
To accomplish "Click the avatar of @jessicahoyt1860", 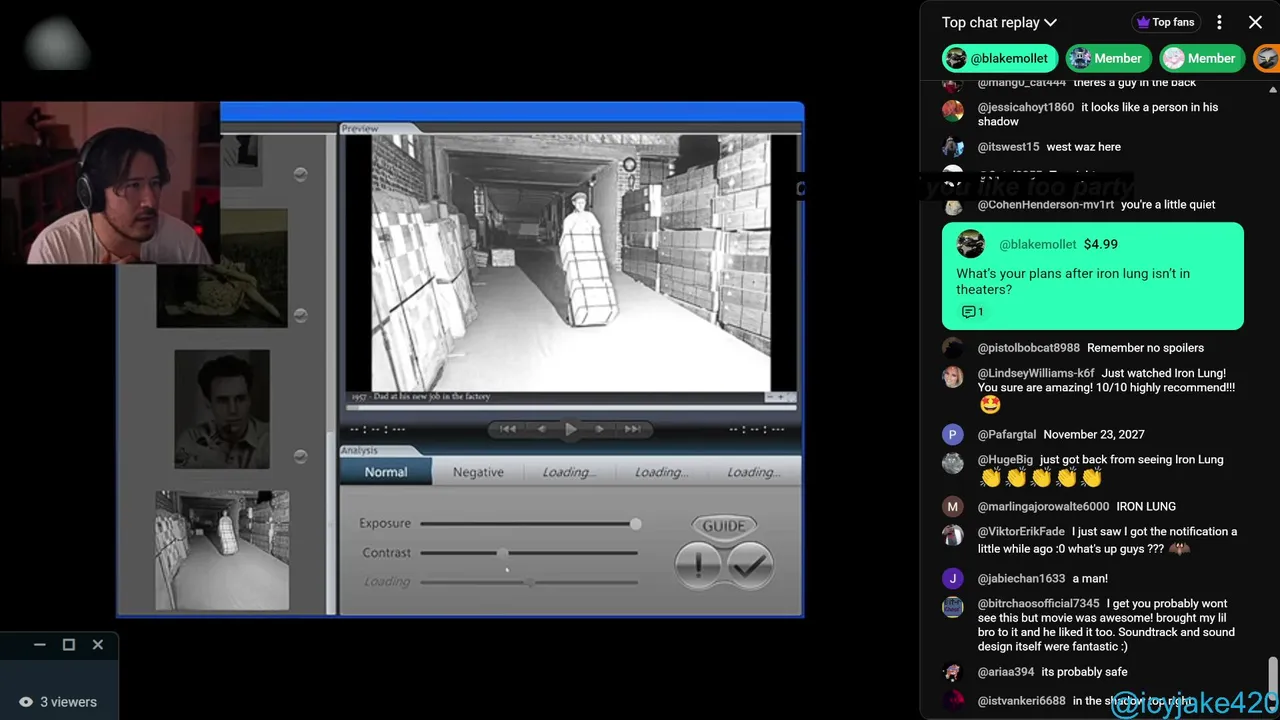I will click(953, 111).
